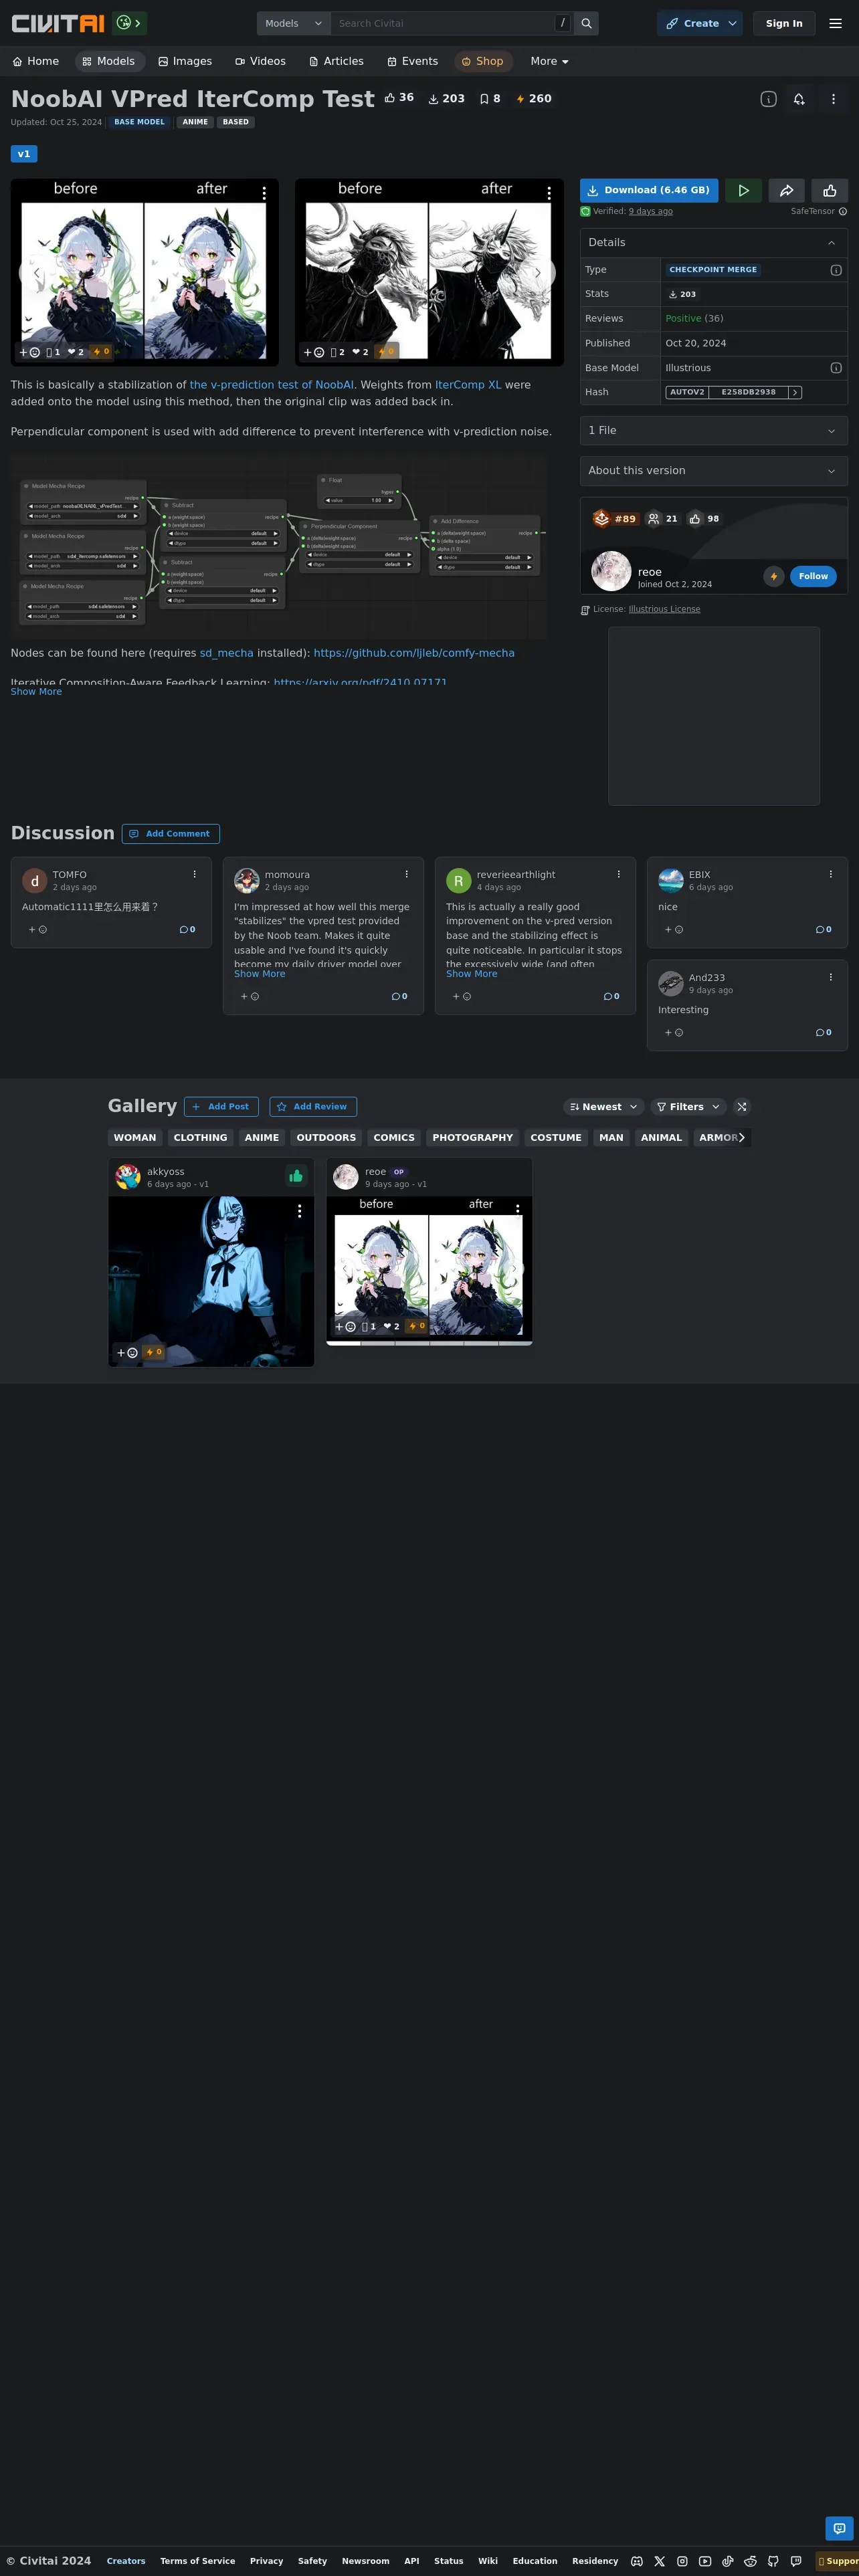Expand About this version section
859x2576 pixels.
713,470
